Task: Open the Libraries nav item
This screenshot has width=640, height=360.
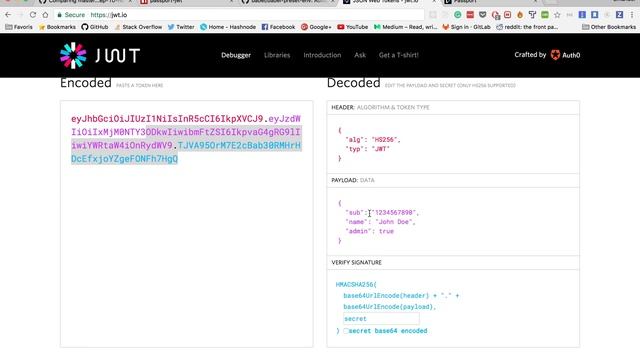Action: click(x=277, y=55)
